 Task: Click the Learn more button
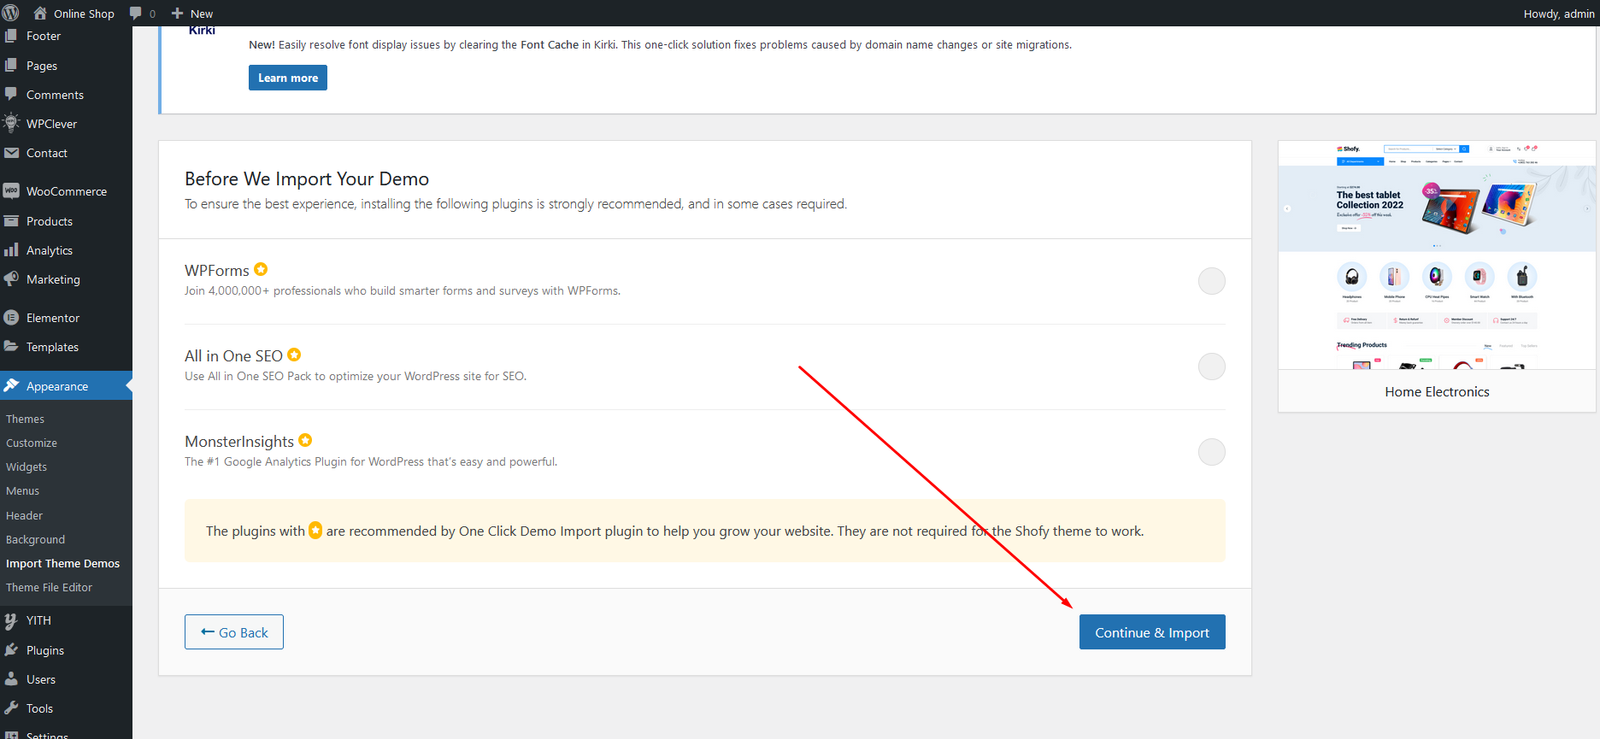click(x=287, y=78)
